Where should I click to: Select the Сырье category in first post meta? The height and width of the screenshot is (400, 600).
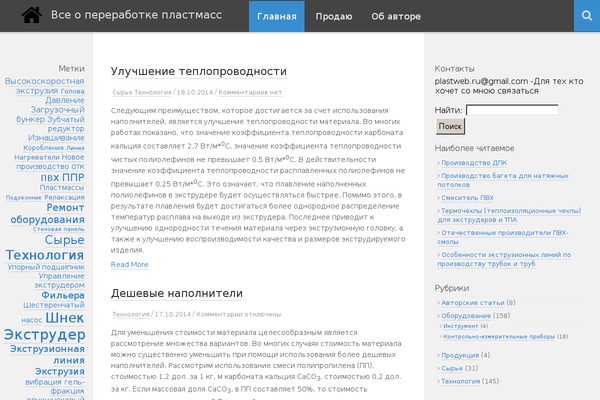(x=122, y=92)
